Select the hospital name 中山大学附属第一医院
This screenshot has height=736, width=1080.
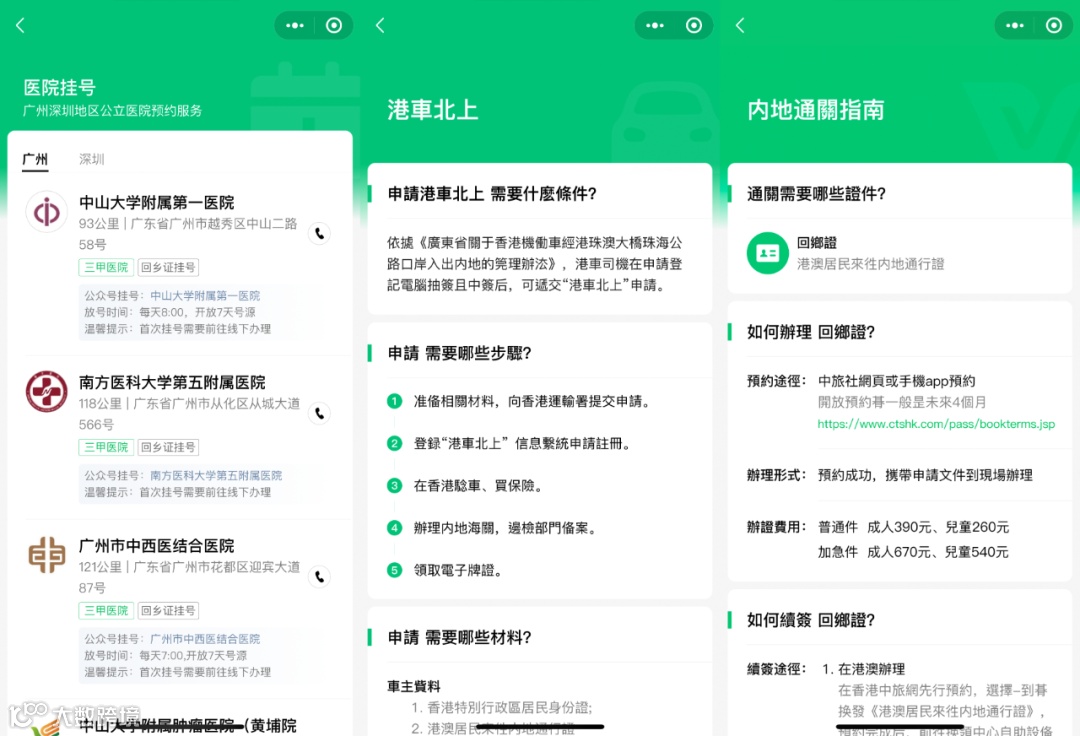pos(156,202)
